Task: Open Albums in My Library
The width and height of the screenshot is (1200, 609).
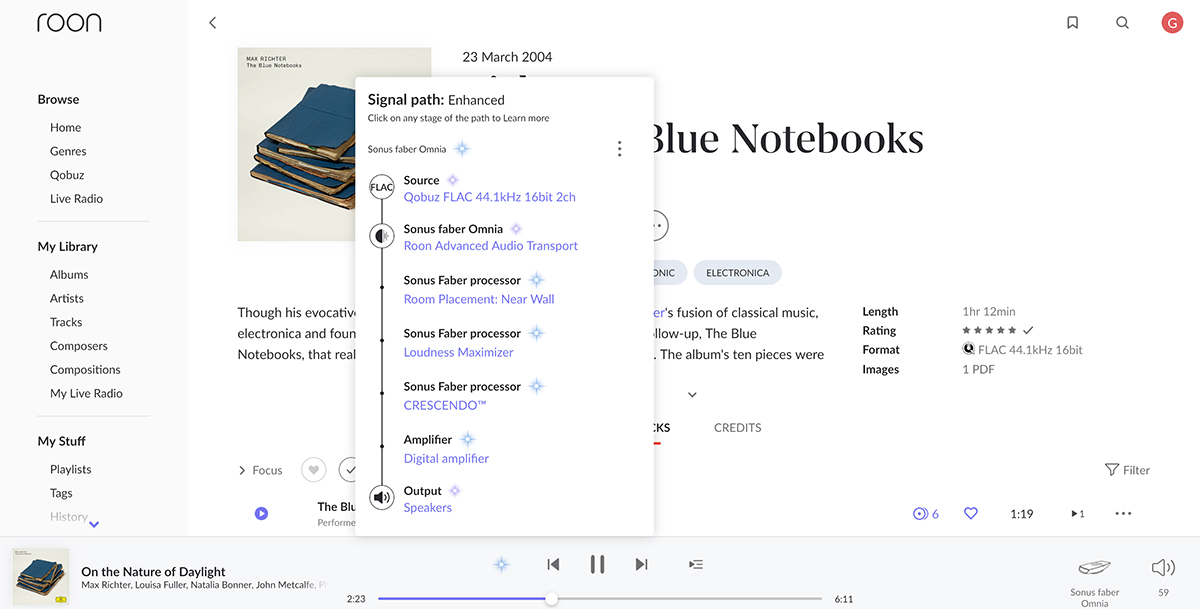Action: (69, 274)
